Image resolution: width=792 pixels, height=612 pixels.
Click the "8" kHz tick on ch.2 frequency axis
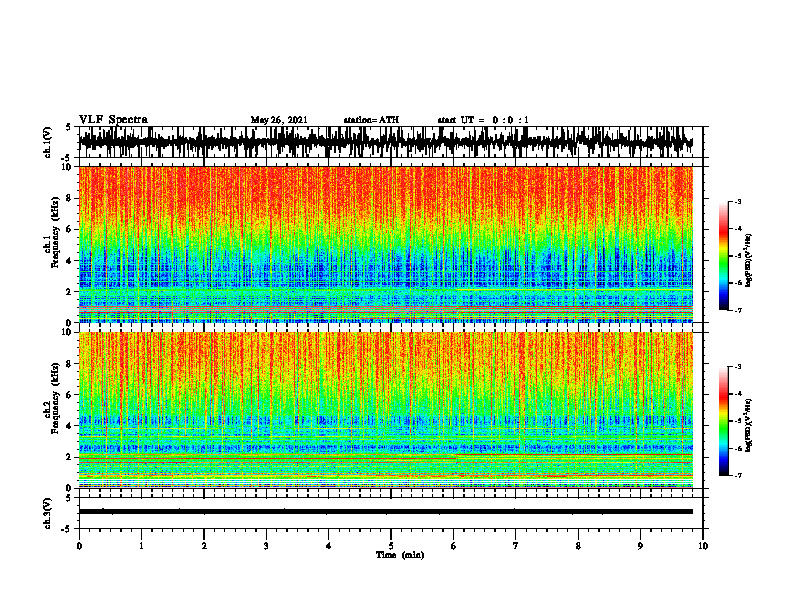[69, 364]
